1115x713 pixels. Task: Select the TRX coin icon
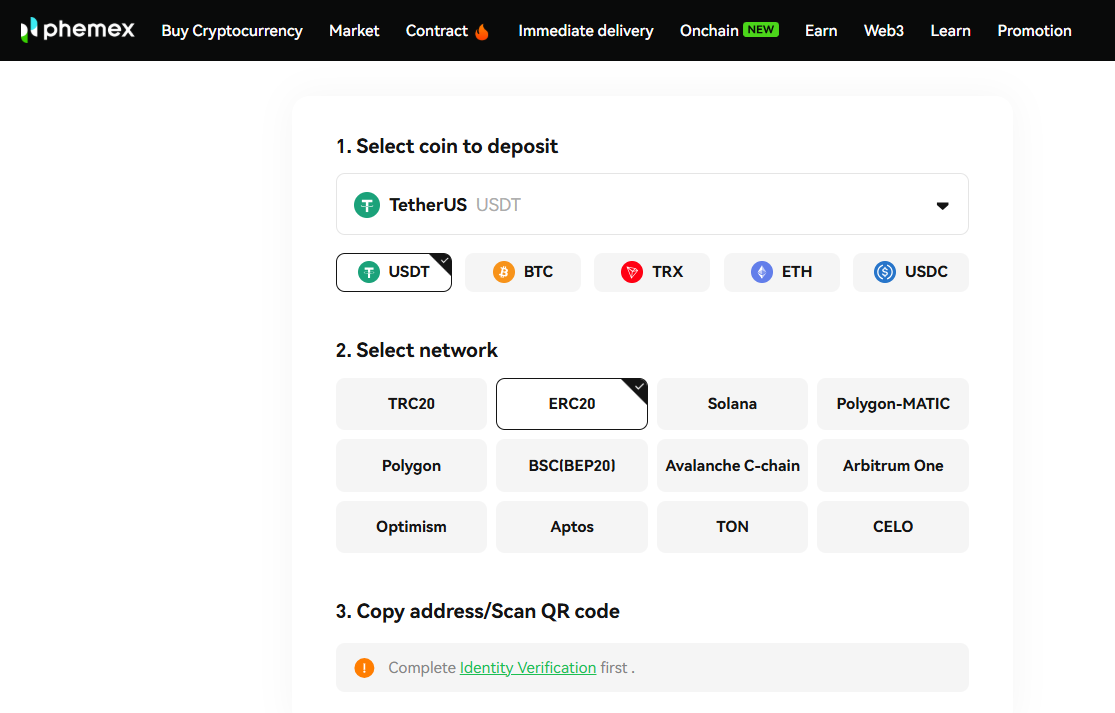coord(630,271)
